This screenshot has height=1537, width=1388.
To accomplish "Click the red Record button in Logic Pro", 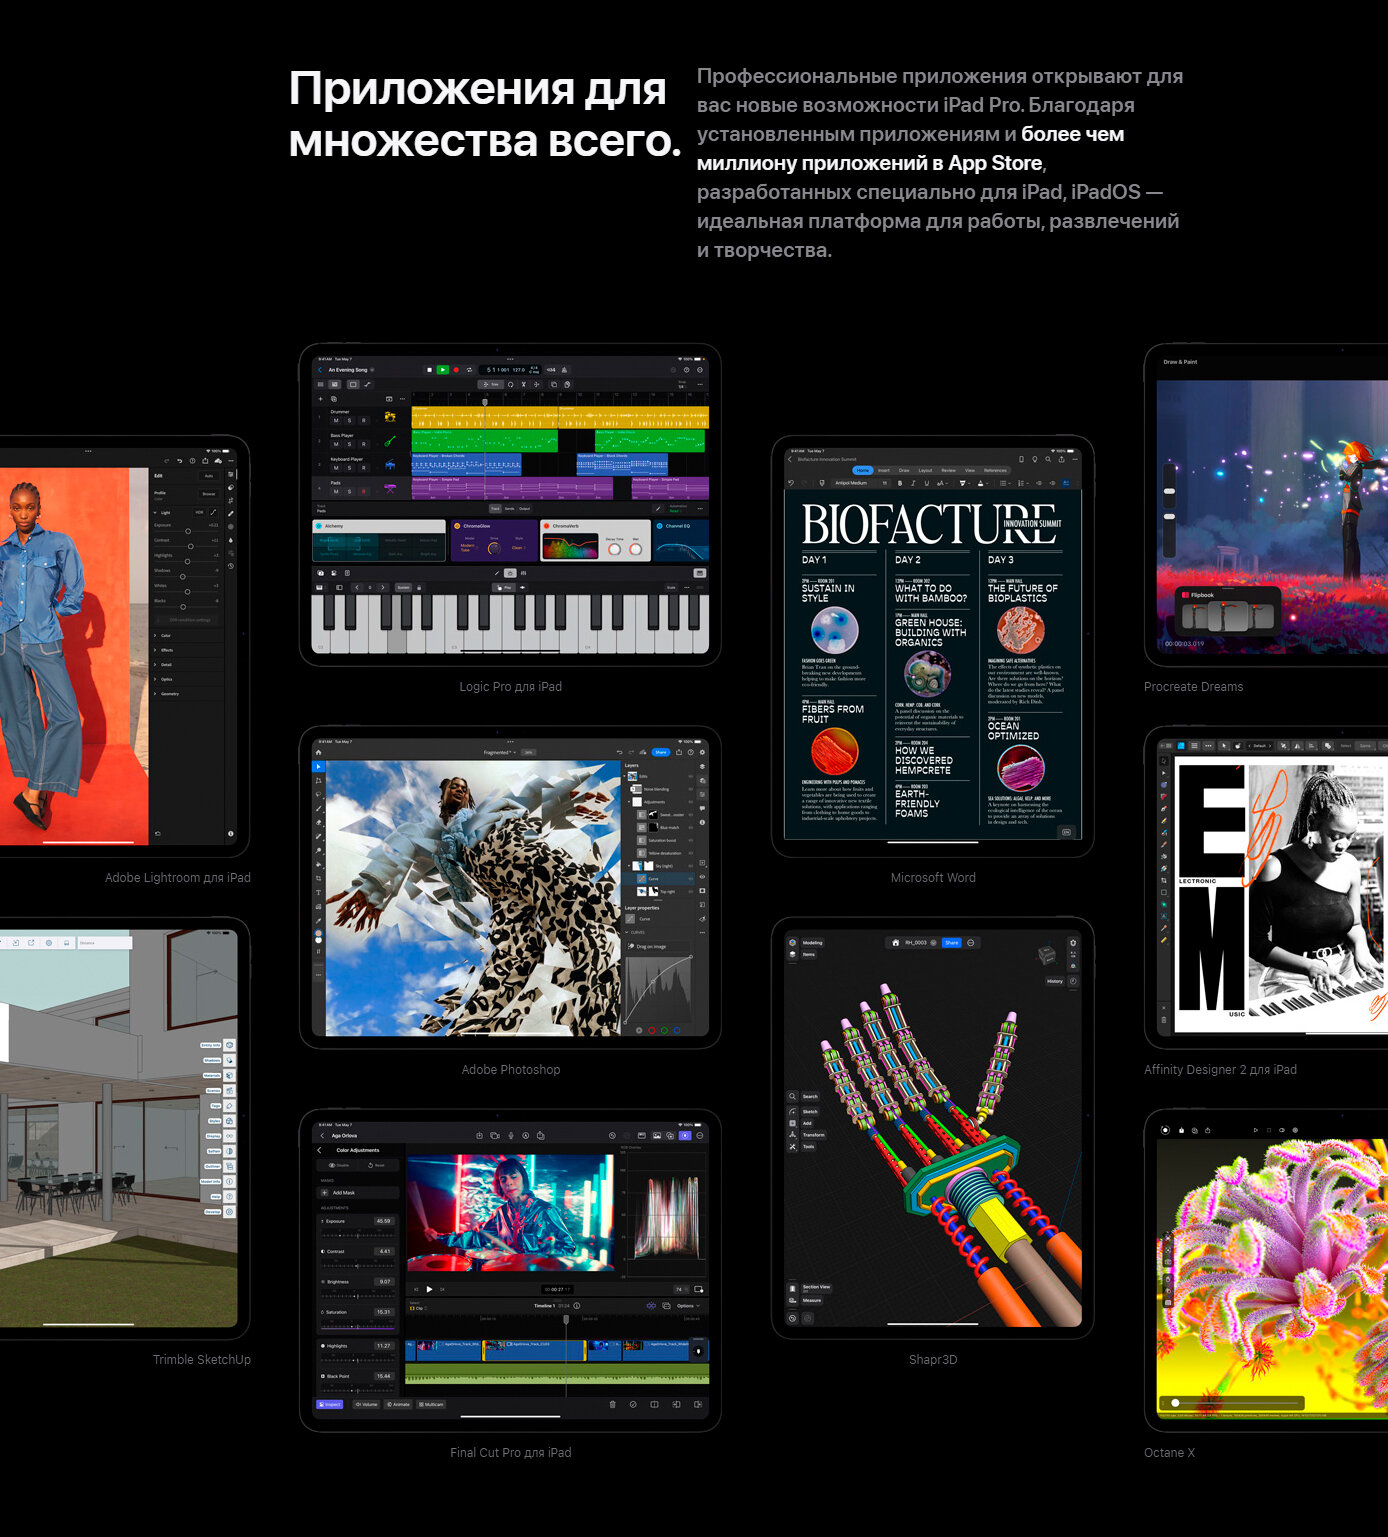I will tap(456, 370).
